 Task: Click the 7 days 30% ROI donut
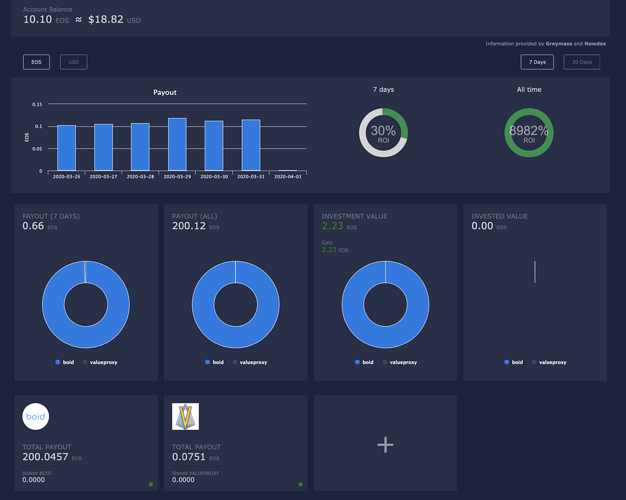coord(383,133)
